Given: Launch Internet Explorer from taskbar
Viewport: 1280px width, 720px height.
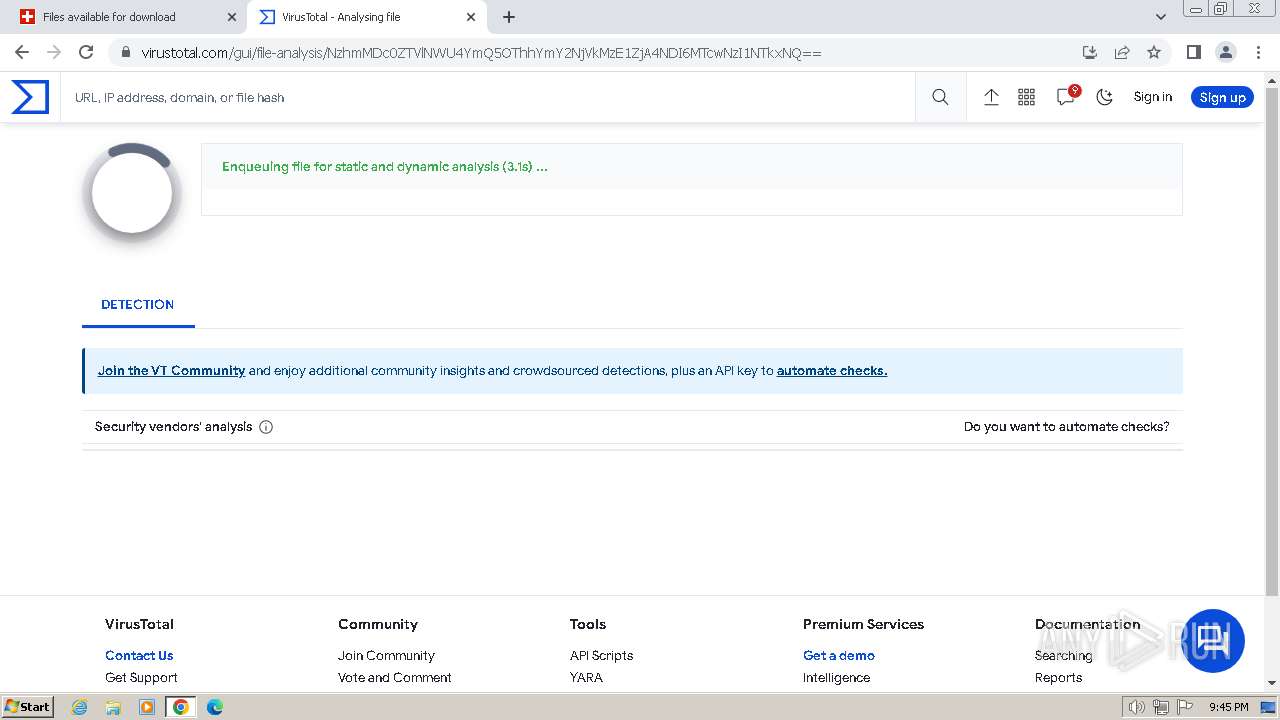Looking at the screenshot, I should pyautogui.click(x=80, y=707).
